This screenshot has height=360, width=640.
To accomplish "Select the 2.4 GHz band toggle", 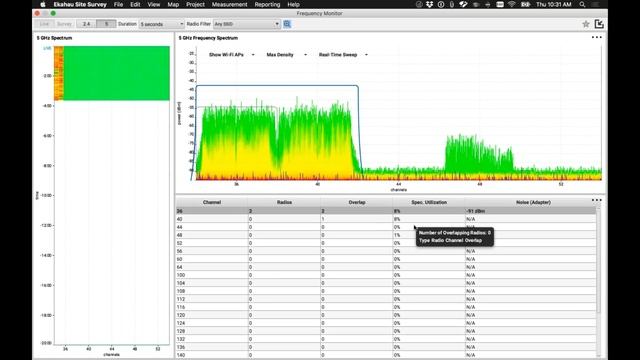I will (x=86, y=24).
